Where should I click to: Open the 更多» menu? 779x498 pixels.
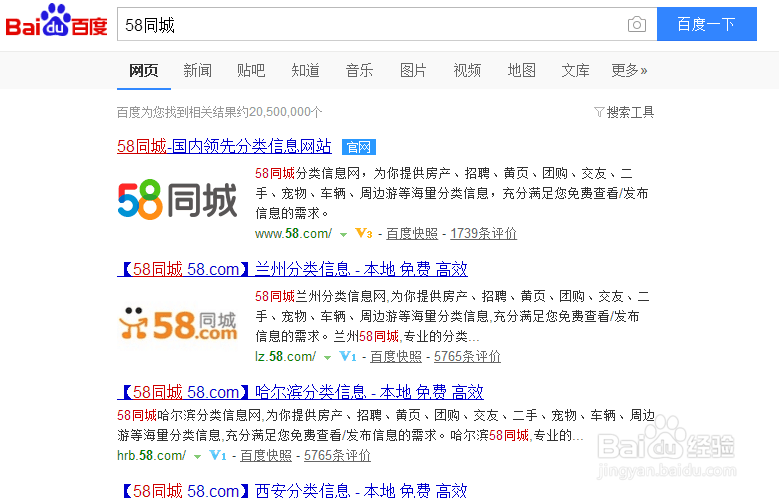tap(629, 71)
